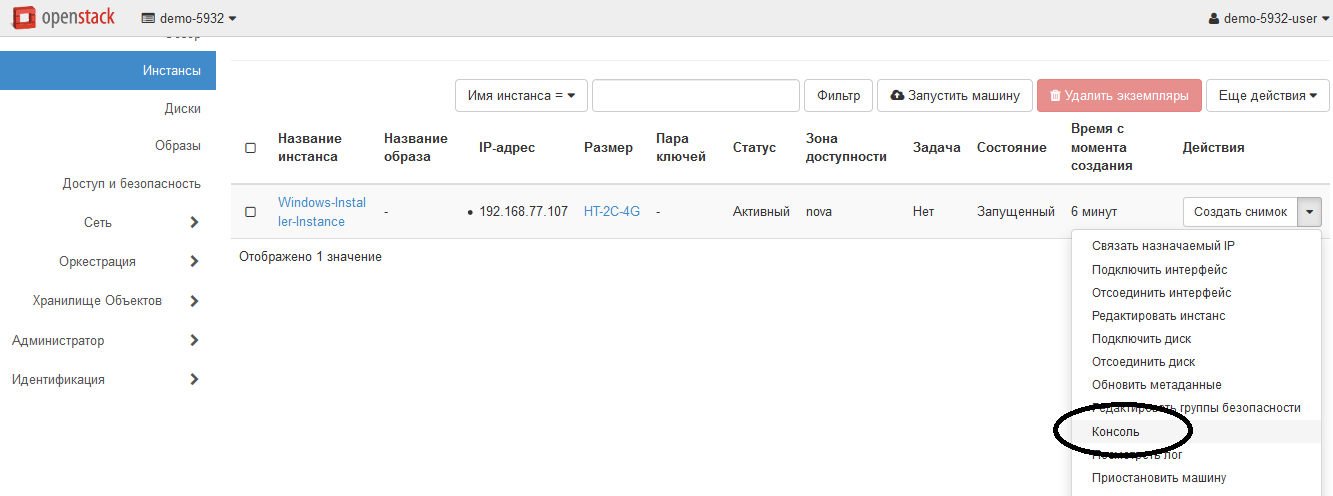
Task: Check the Windows-Installer-Instance row checkbox
Action: [250, 212]
